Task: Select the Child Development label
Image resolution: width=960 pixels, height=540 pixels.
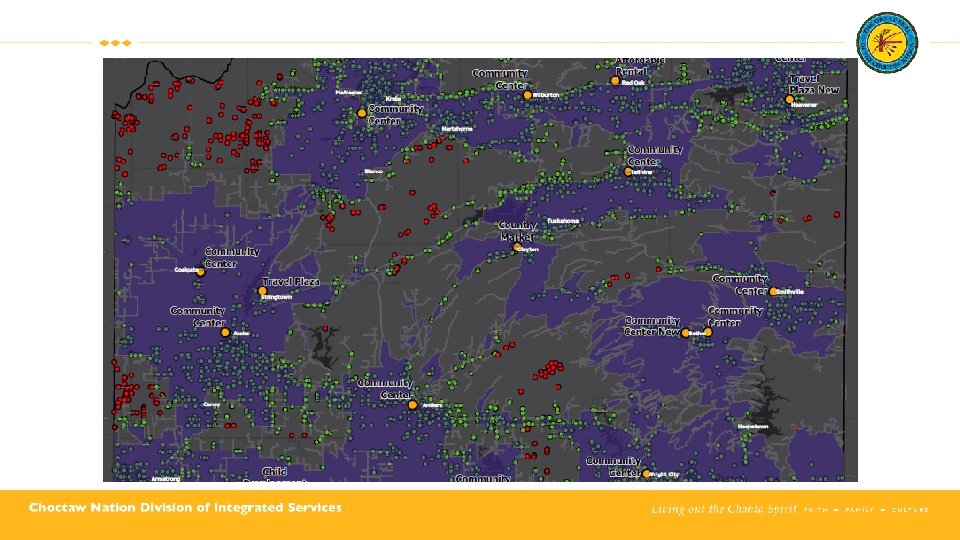Action: coord(274,476)
